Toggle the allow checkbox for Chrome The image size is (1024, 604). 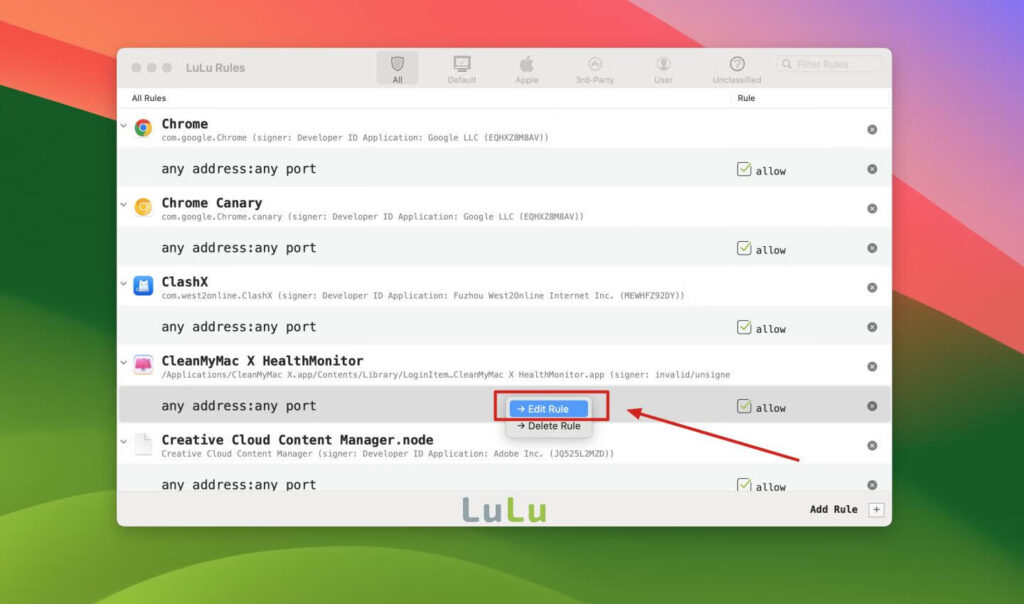[x=744, y=169]
